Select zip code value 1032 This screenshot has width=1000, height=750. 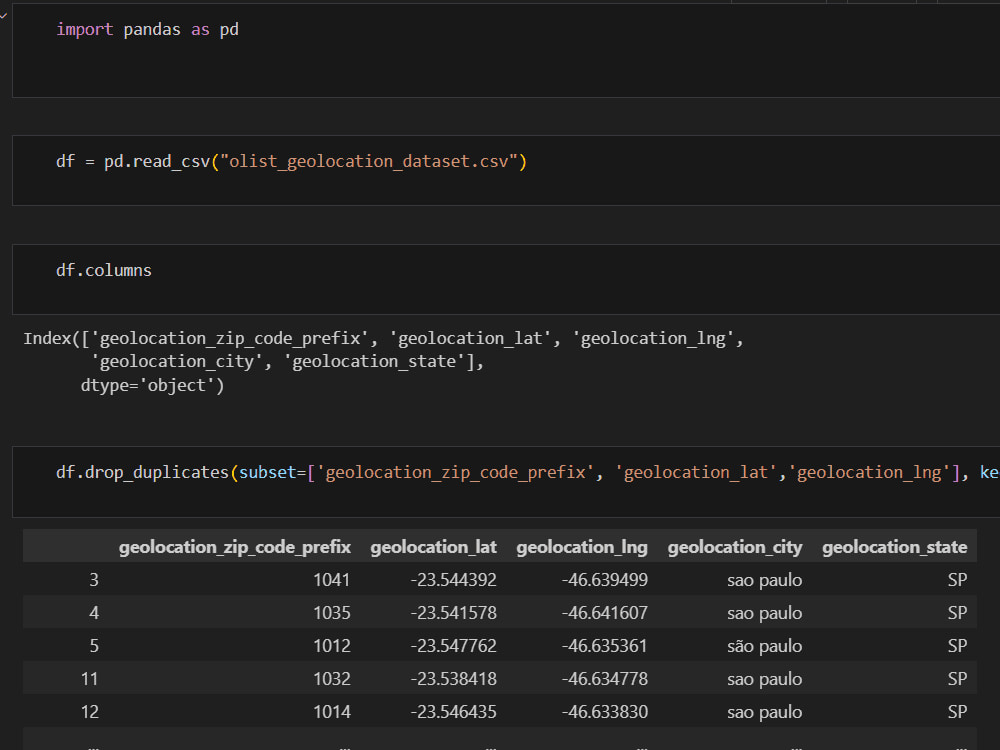coord(332,679)
